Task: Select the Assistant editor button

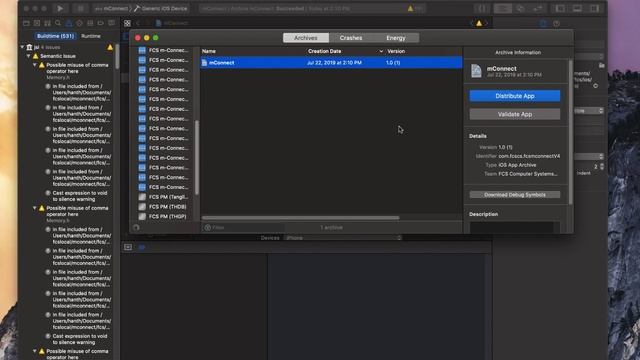Action: click(x=520, y=8)
